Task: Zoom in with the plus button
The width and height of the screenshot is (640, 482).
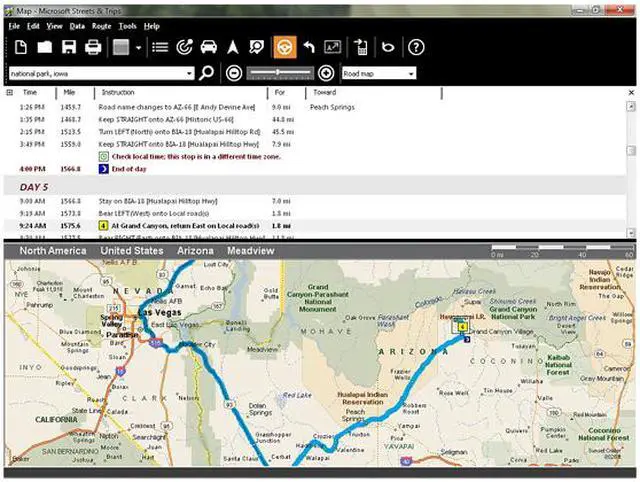Action: (x=325, y=73)
